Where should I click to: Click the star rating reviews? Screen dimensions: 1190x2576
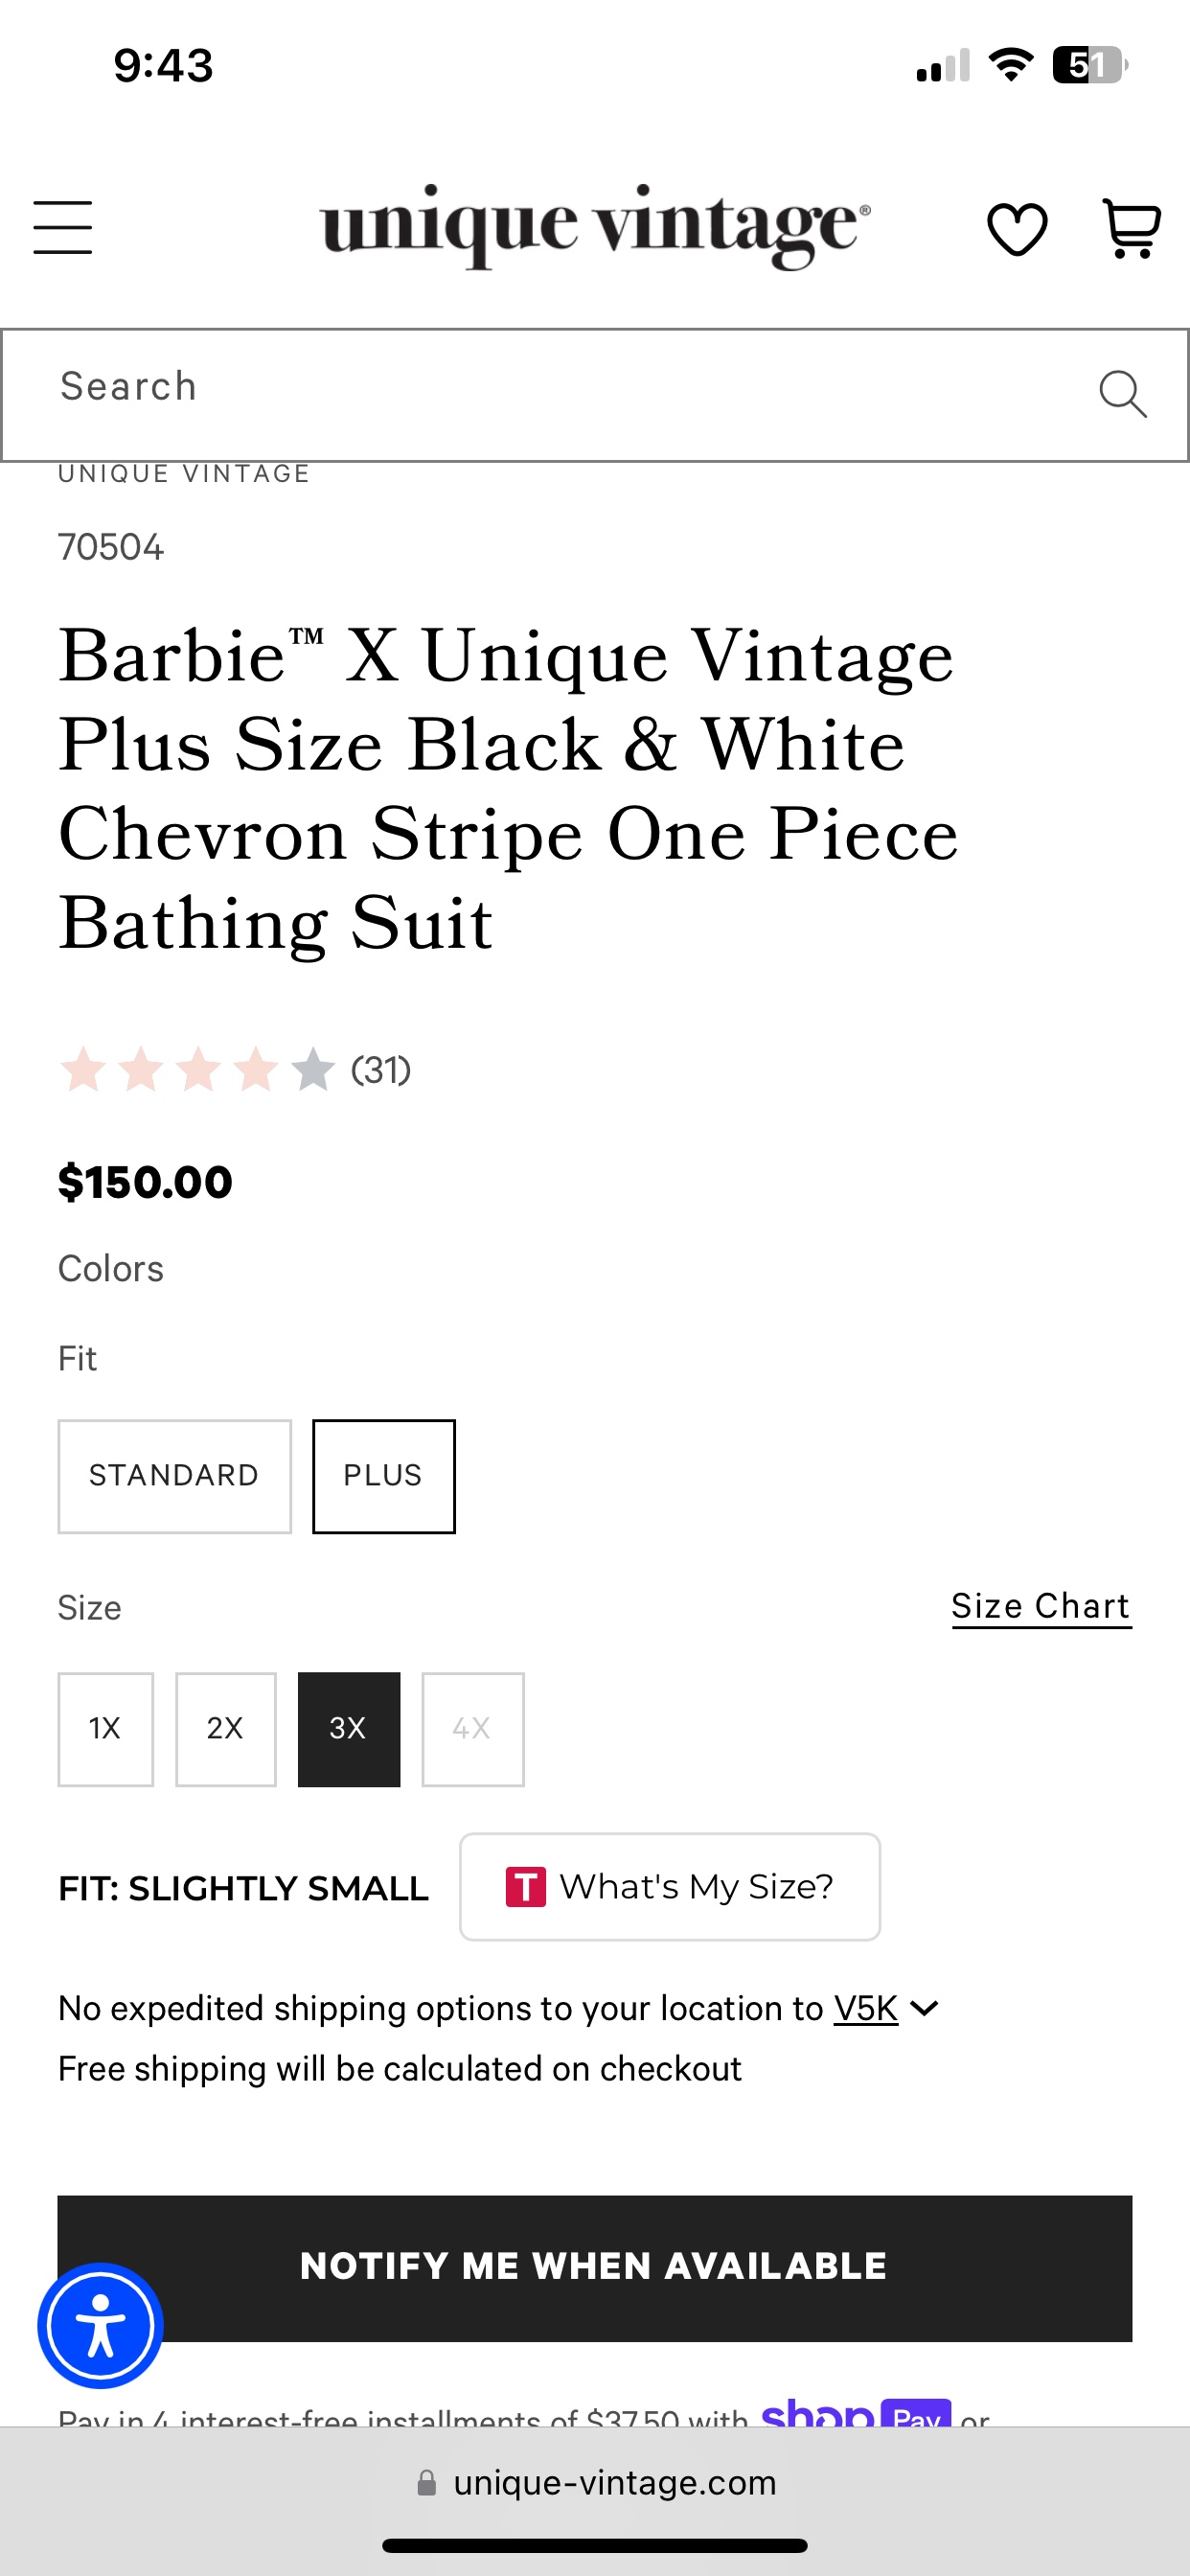coord(235,1070)
